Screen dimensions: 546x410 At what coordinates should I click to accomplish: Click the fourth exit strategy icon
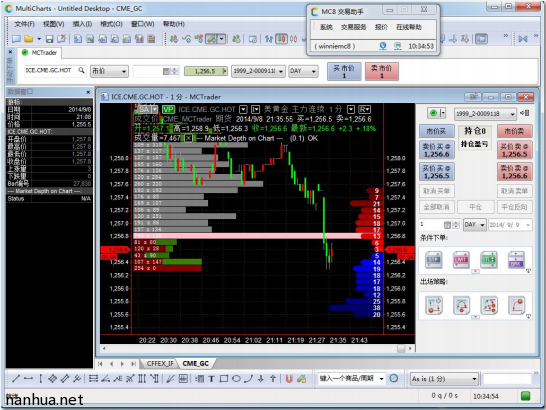click(x=516, y=306)
